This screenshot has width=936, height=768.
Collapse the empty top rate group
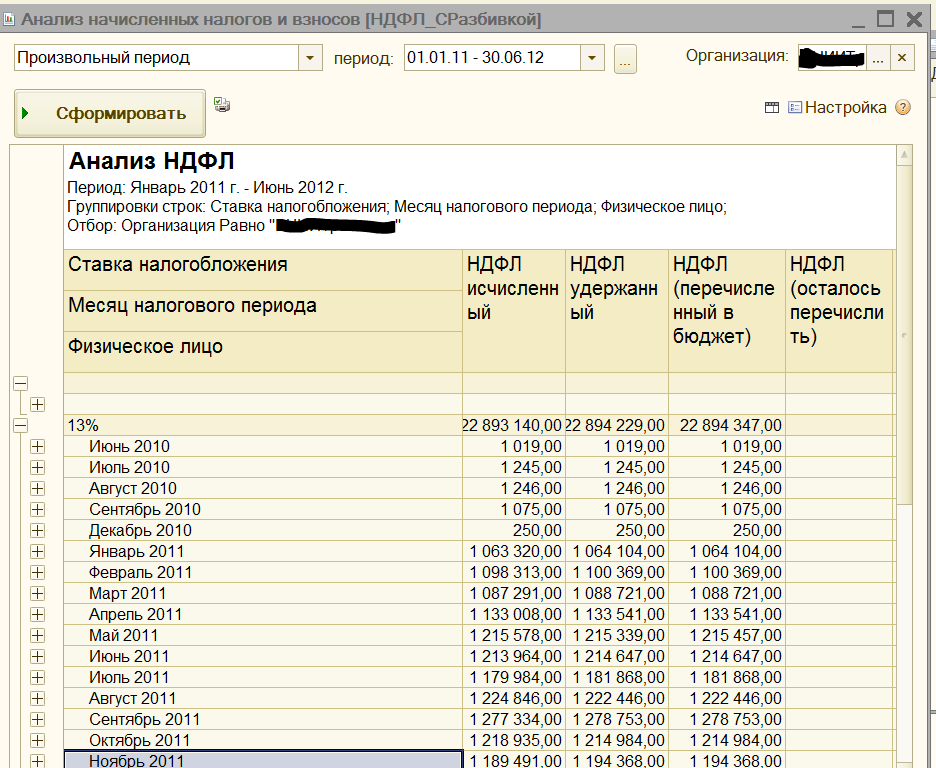coord(20,383)
